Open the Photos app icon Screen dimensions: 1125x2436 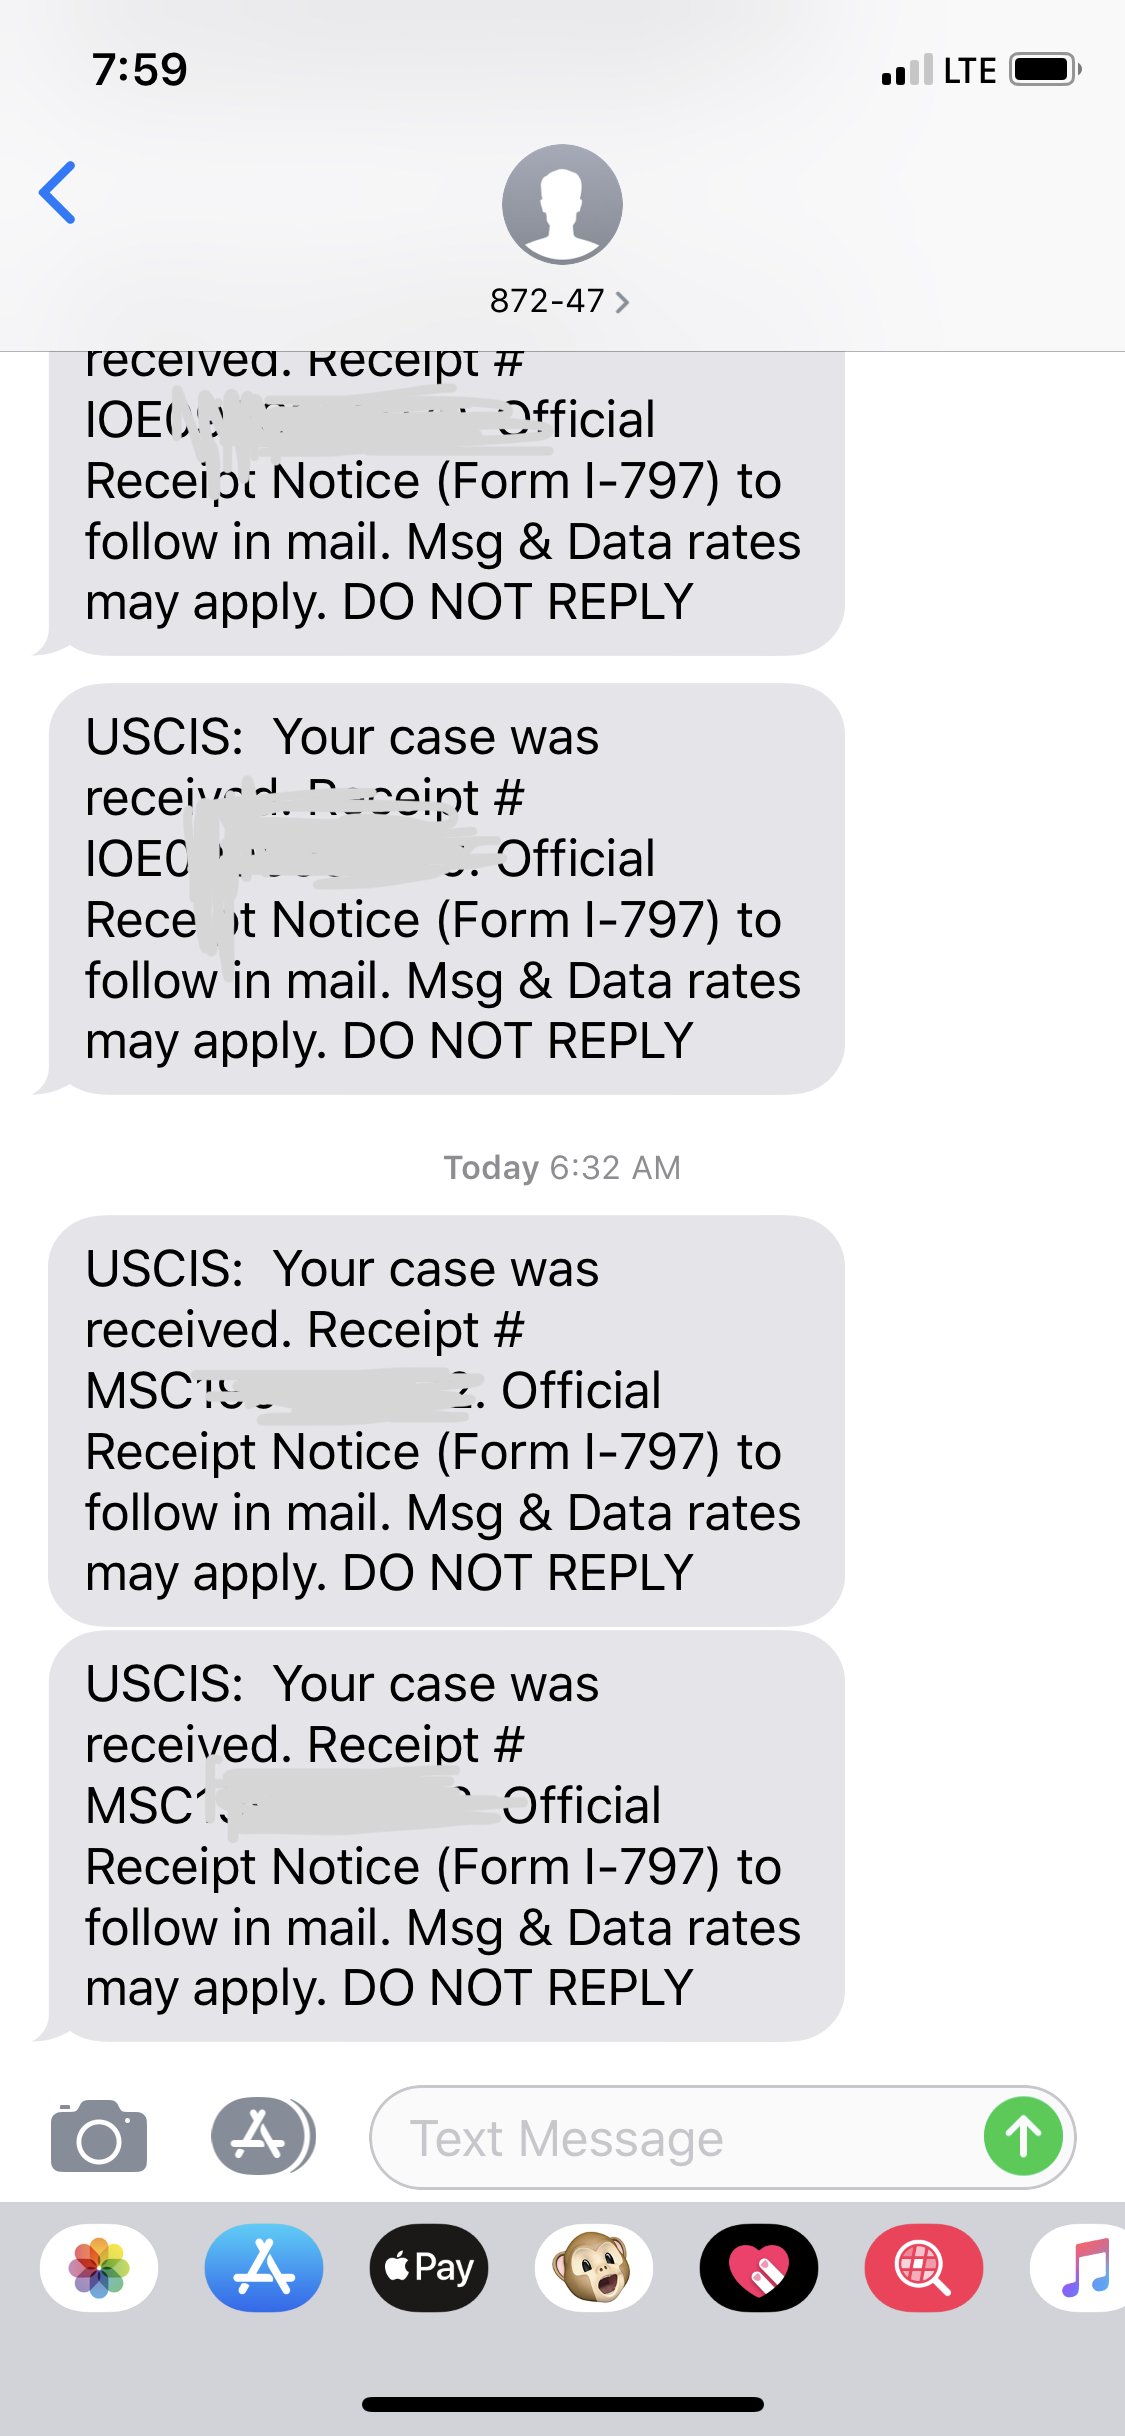pyautogui.click(x=99, y=2267)
